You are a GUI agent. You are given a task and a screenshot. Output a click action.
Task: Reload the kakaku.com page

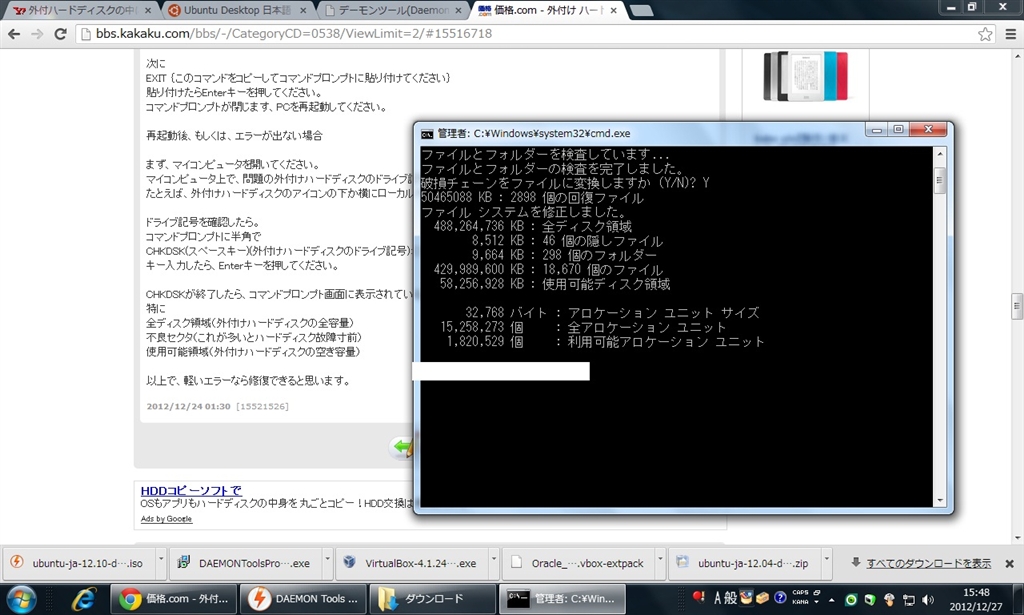(x=60, y=34)
